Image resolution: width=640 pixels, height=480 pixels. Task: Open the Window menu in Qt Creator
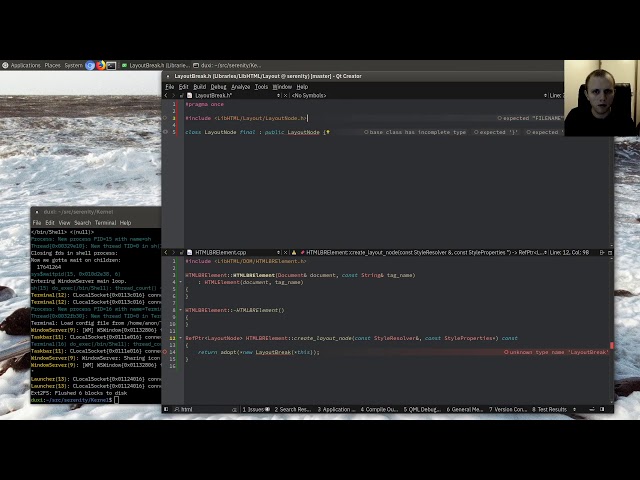click(282, 87)
